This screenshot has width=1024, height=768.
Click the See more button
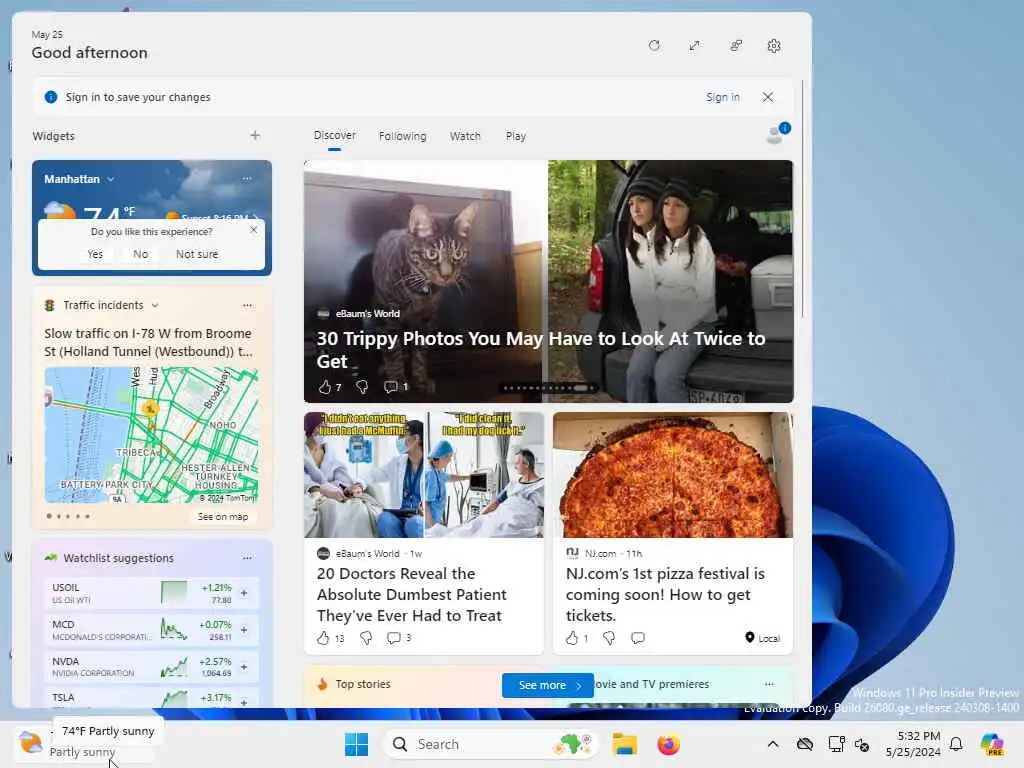547,685
